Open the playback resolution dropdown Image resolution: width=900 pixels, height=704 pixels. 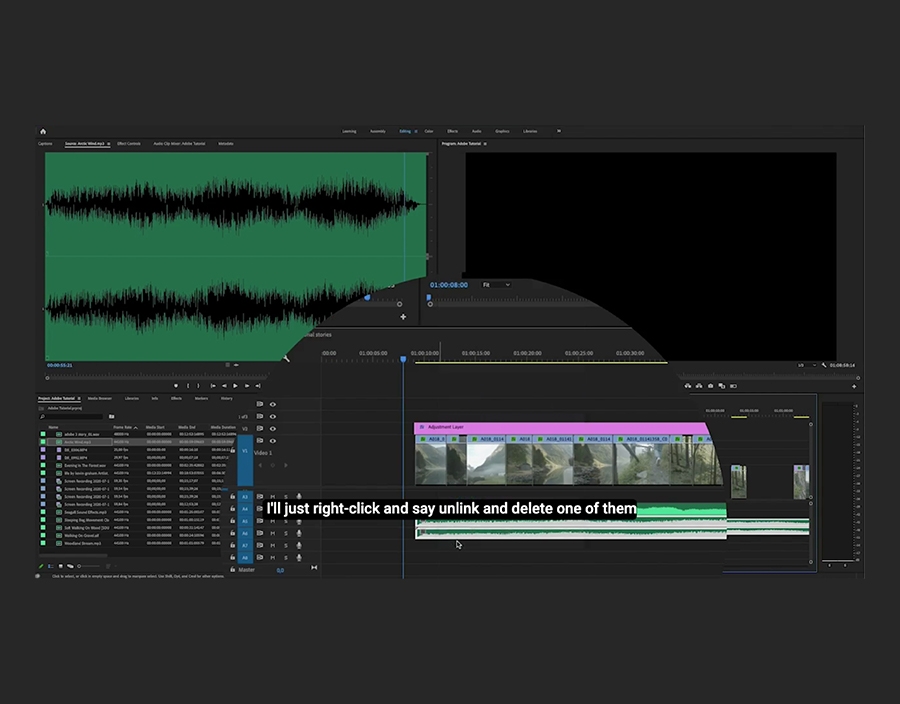[x=806, y=365]
